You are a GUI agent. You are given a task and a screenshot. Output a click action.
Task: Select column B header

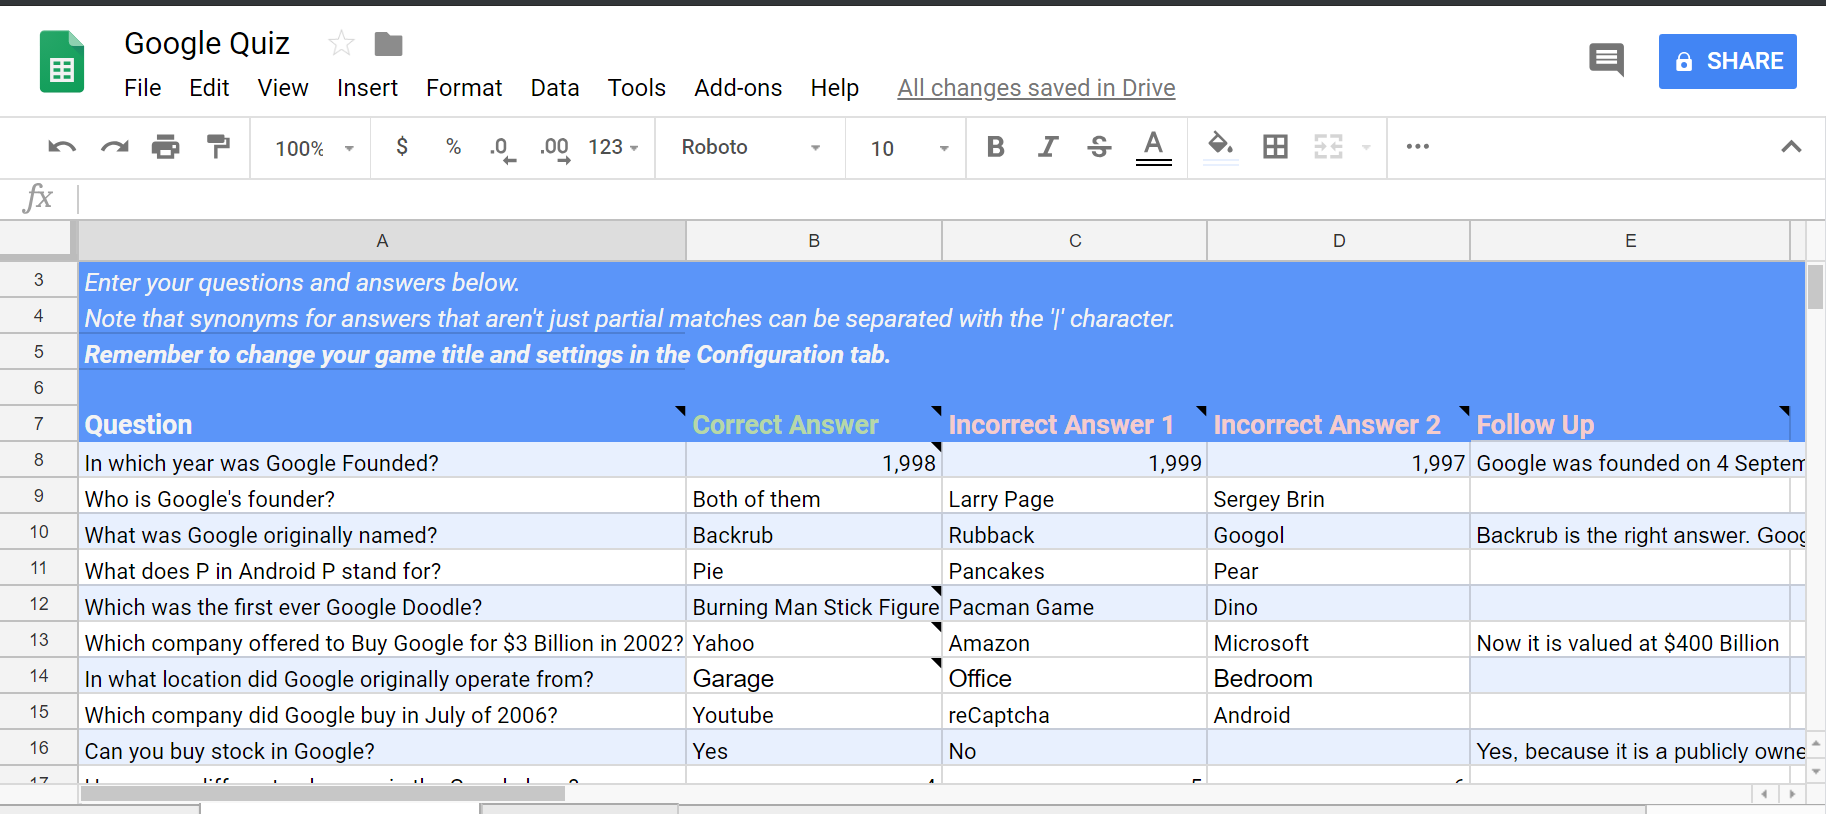[x=814, y=241]
